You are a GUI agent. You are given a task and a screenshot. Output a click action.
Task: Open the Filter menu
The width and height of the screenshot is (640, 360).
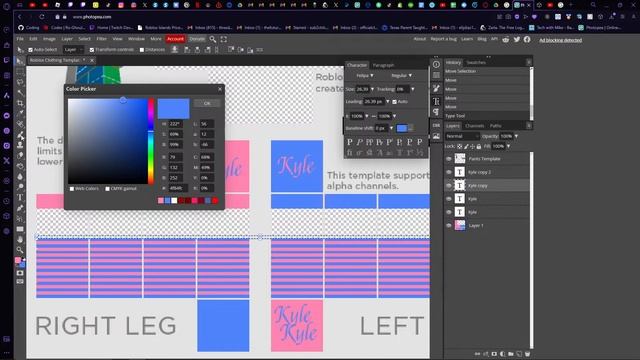click(101, 39)
